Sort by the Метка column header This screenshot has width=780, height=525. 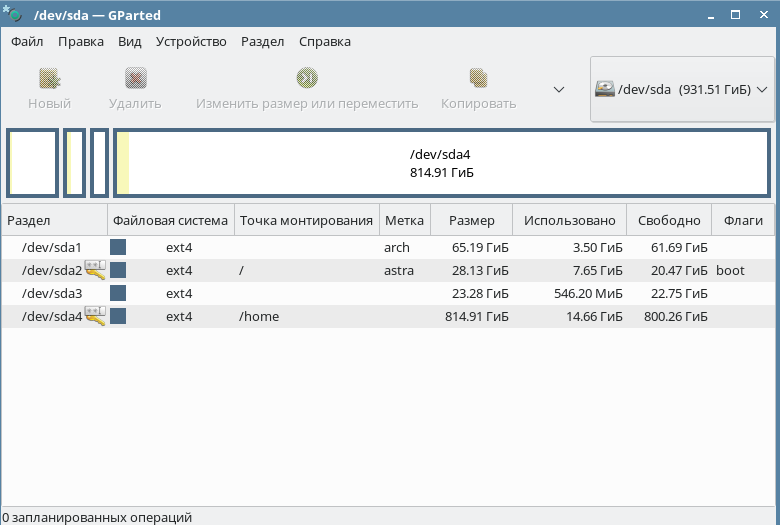tap(404, 220)
